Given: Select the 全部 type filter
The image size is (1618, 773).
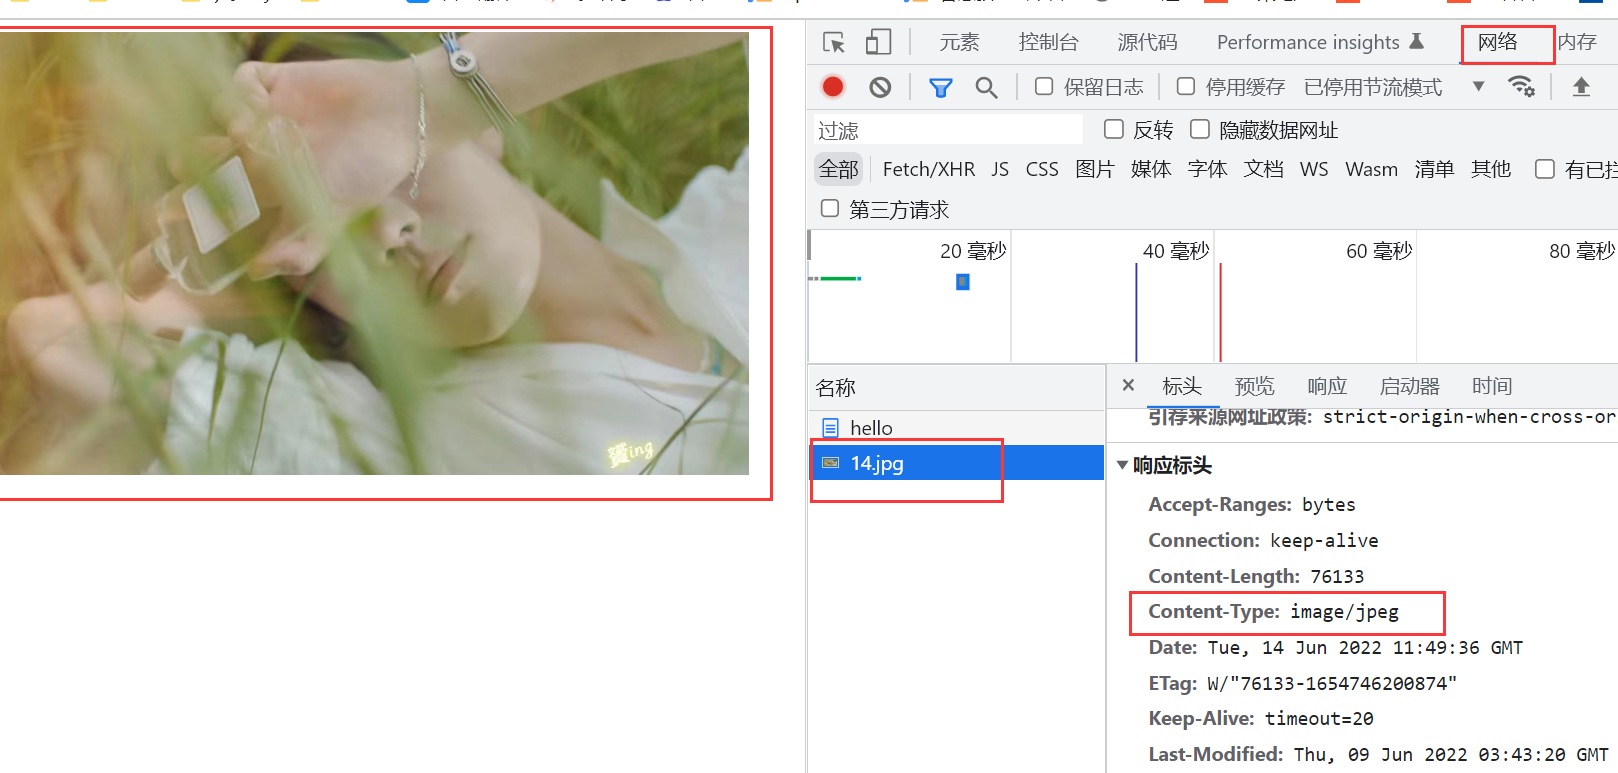Looking at the screenshot, I should pos(839,169).
